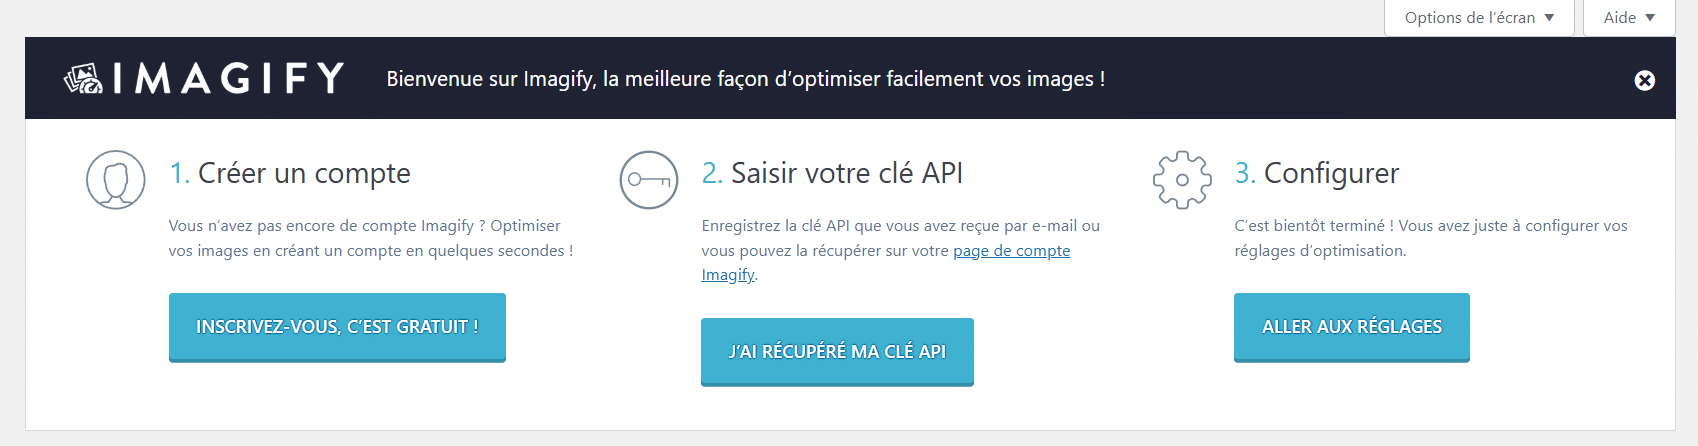This screenshot has height=446, width=1698.
Task: Click the user avatar account icon
Action: click(116, 180)
